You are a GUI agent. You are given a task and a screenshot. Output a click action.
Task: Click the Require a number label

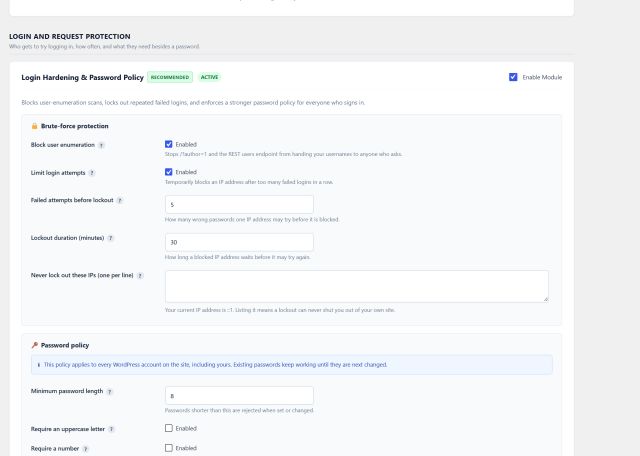[55, 449]
